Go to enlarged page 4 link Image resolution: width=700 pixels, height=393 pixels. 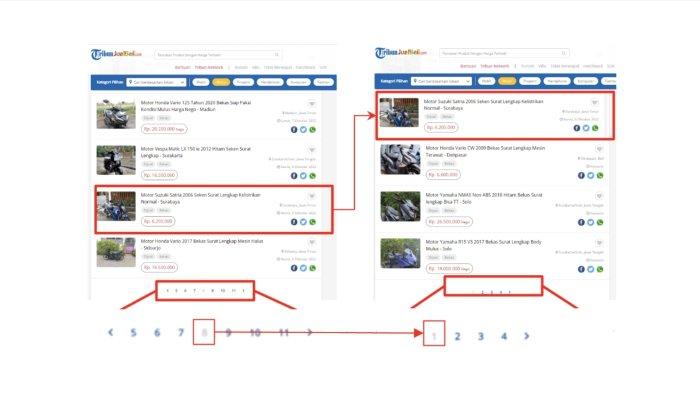pos(504,336)
